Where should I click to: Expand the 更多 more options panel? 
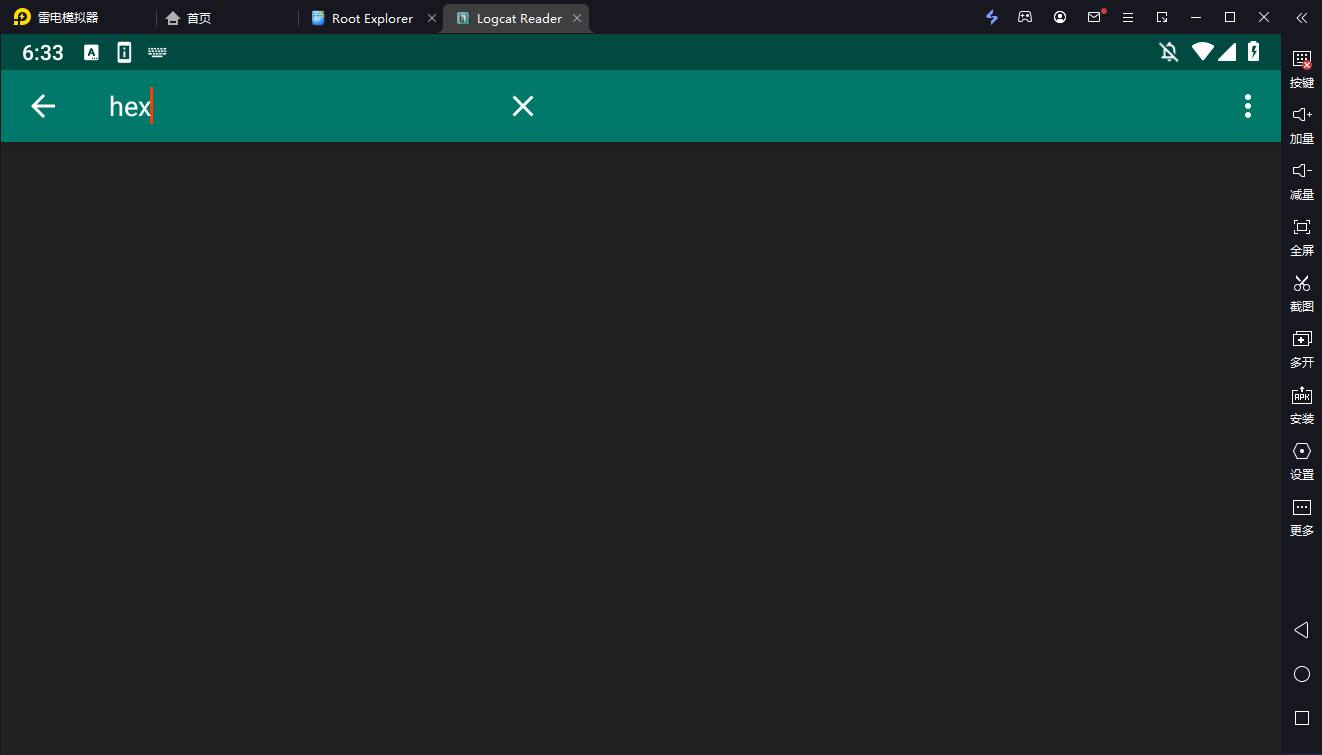[1301, 518]
